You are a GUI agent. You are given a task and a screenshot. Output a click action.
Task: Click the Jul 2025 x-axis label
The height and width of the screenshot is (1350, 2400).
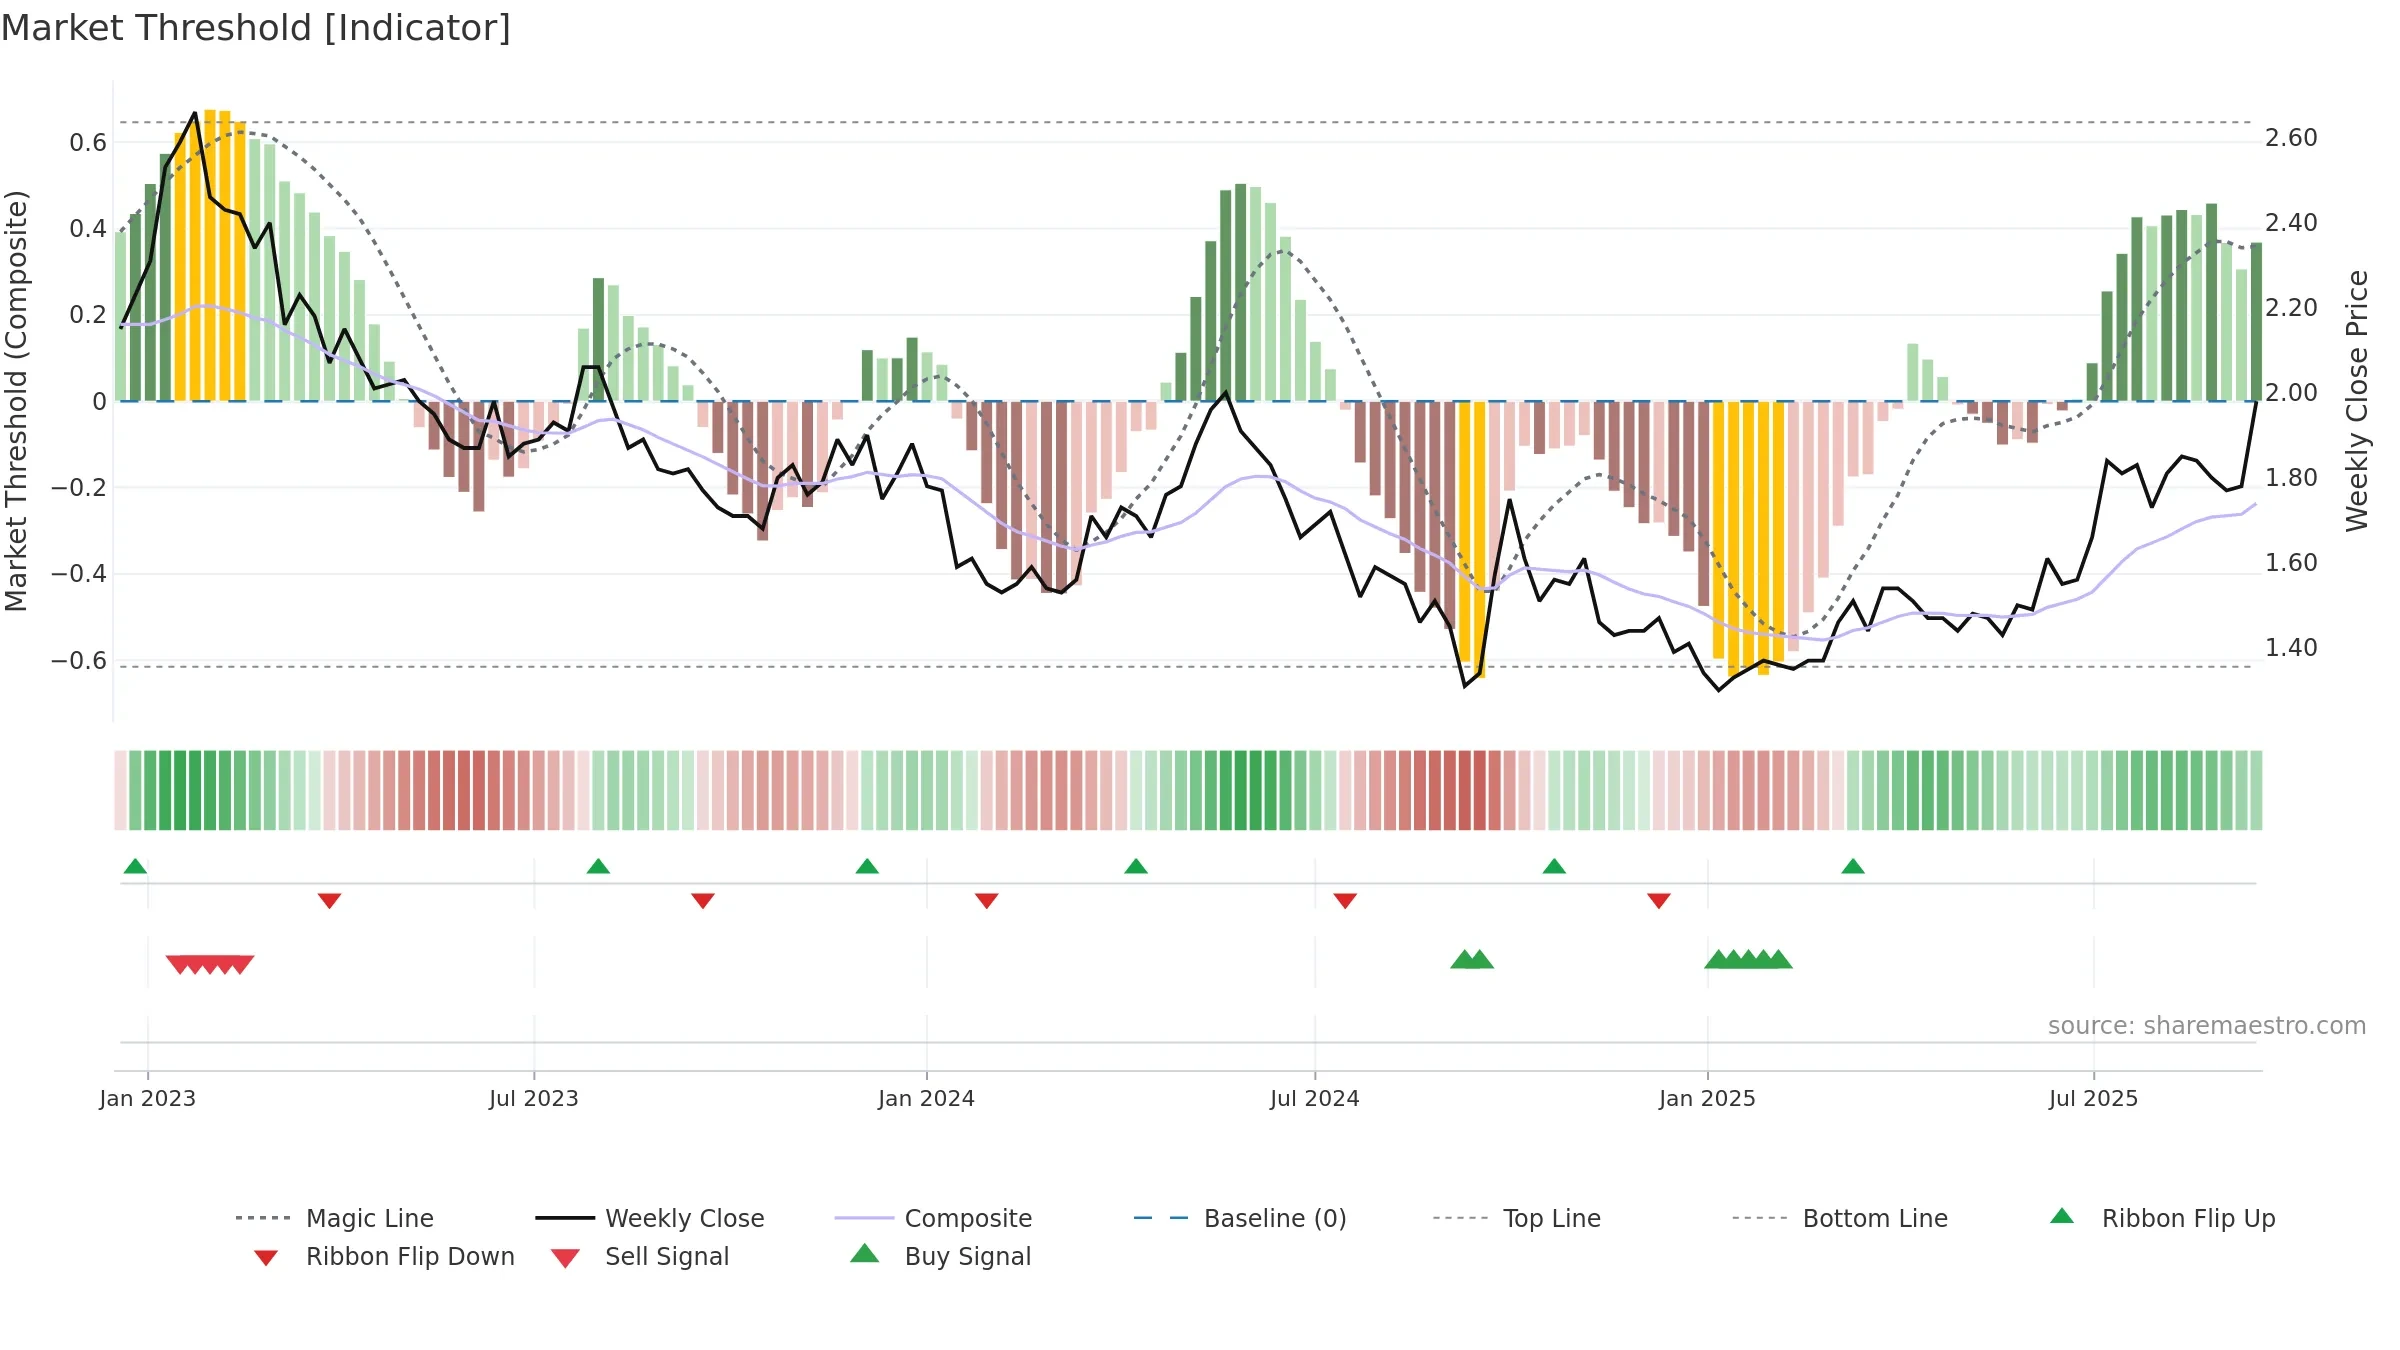2094,1098
